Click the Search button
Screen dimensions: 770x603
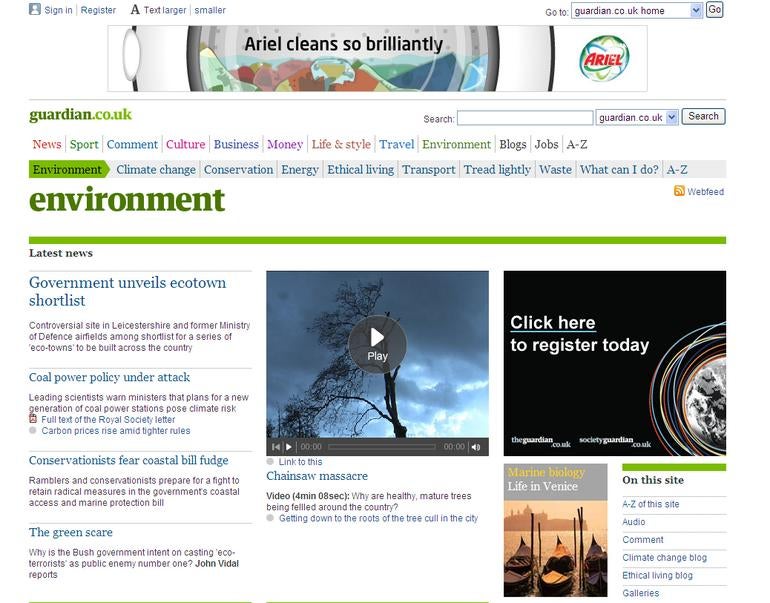703,116
